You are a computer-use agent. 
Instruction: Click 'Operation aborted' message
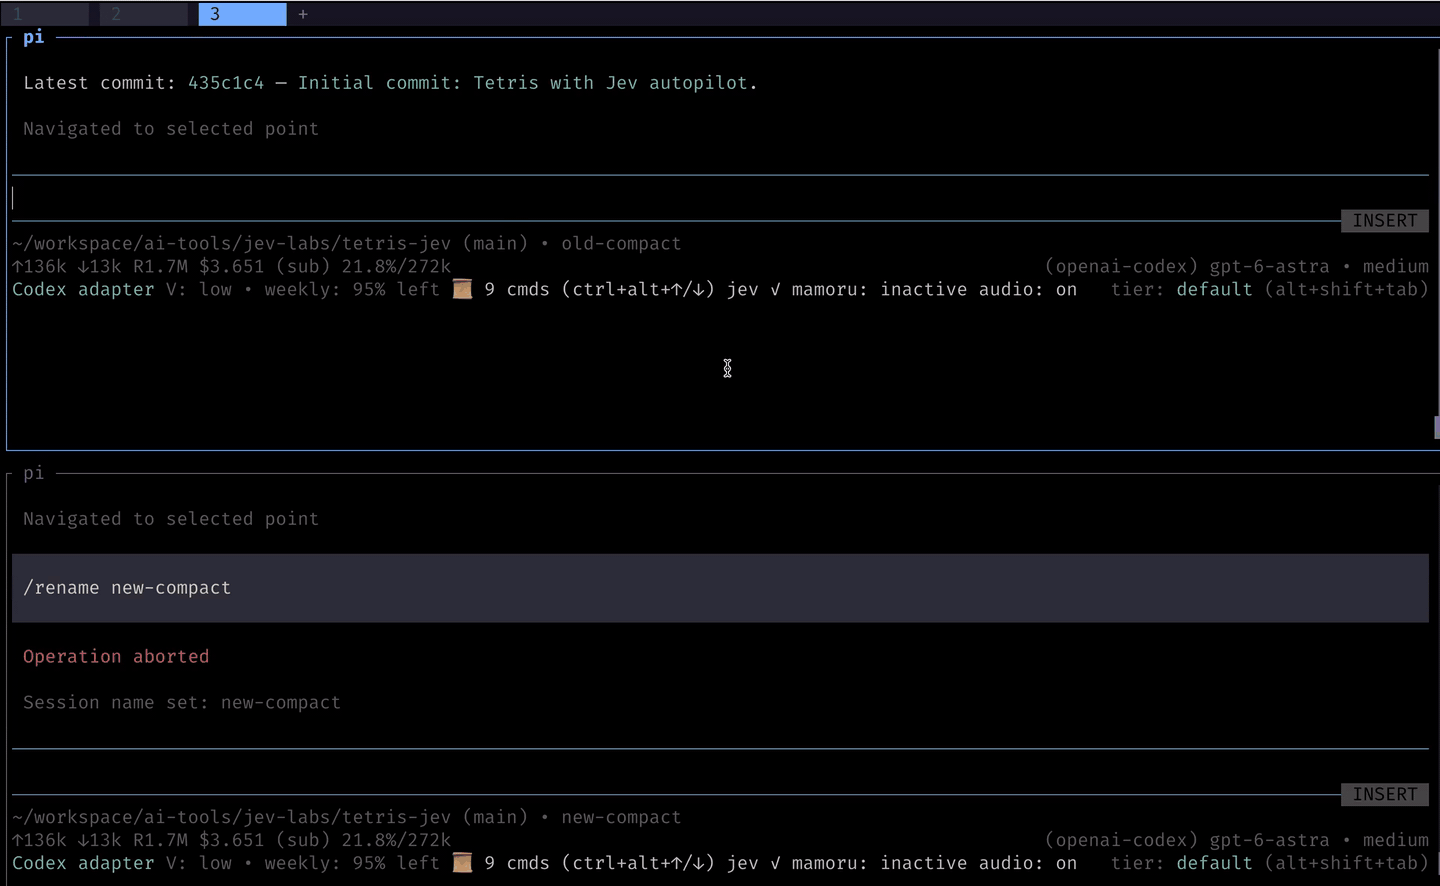pyautogui.click(x=116, y=657)
